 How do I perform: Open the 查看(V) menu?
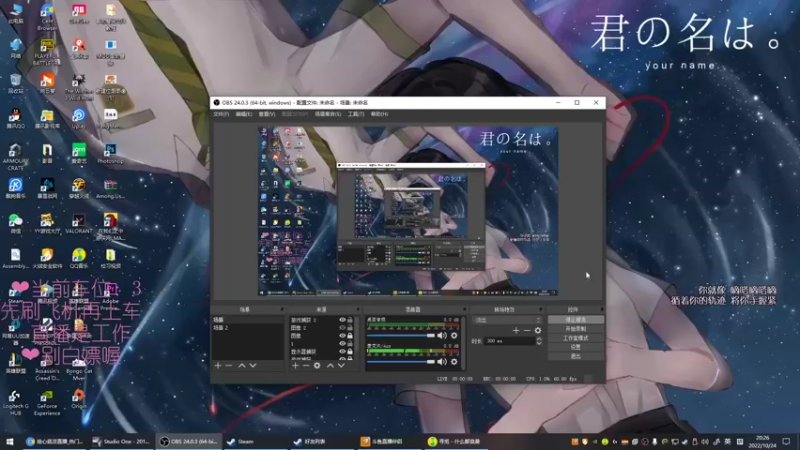click(267, 114)
